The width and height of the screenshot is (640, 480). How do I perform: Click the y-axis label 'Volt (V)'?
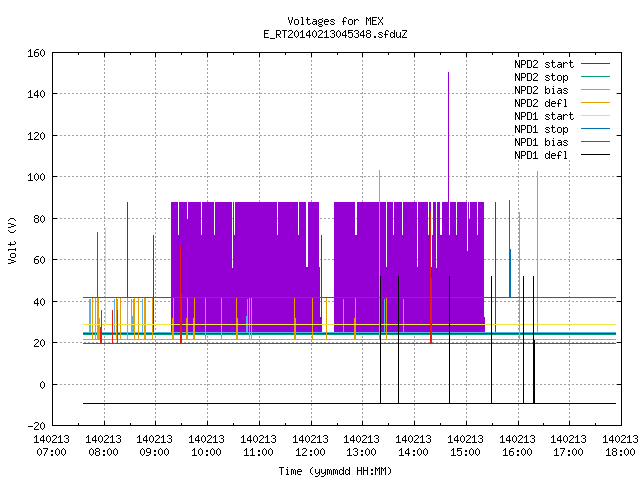pyautogui.click(x=12, y=240)
